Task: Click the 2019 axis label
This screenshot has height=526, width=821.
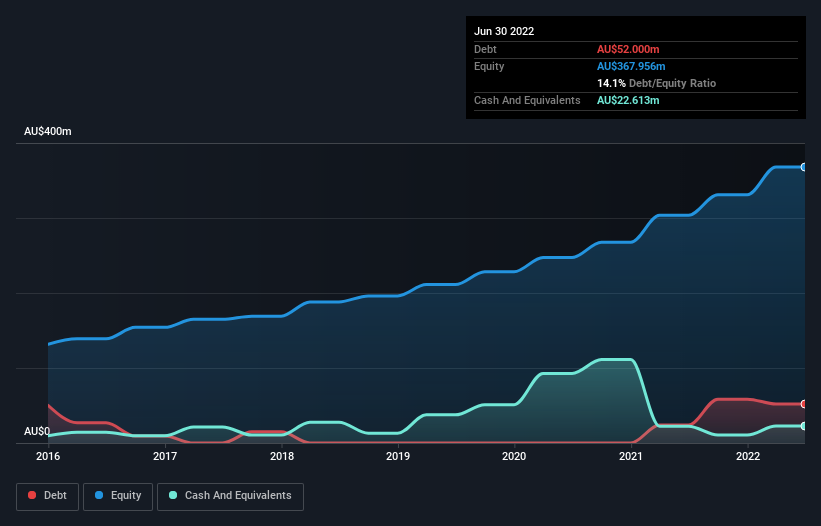Action: coord(398,456)
